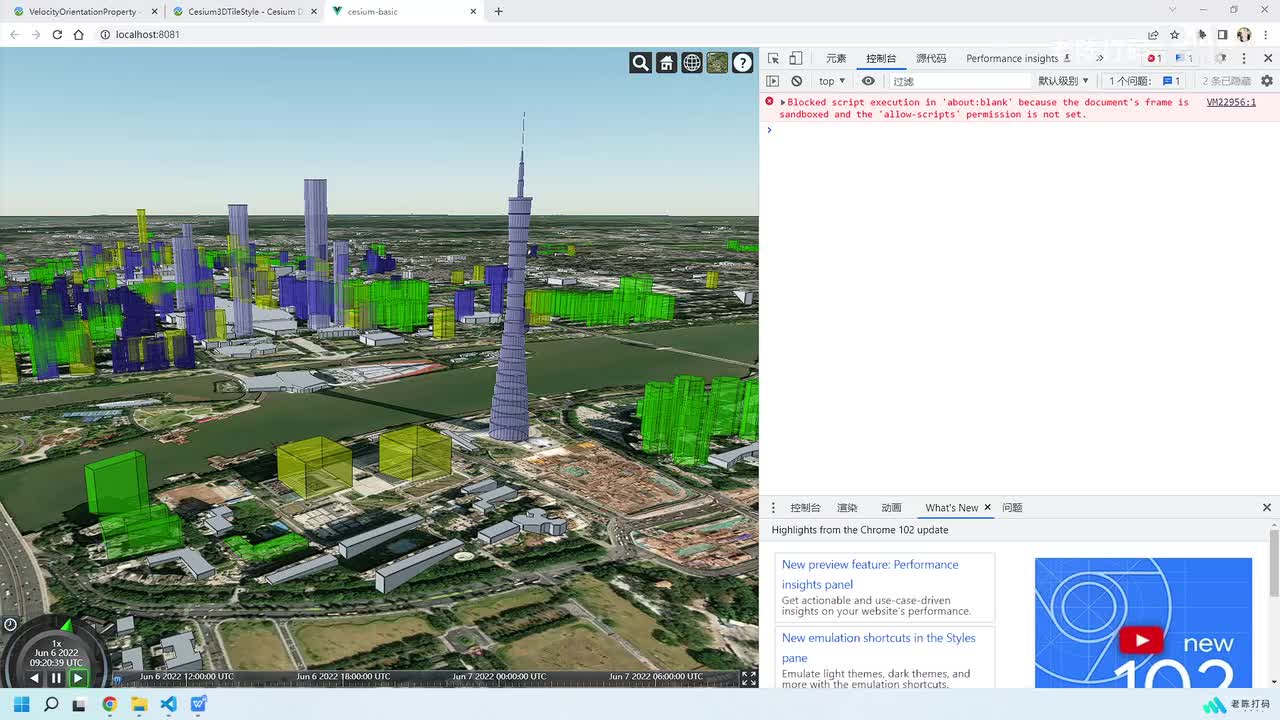Open the 'top' JavaScript context dropdown
1280x720 pixels.
(832, 81)
